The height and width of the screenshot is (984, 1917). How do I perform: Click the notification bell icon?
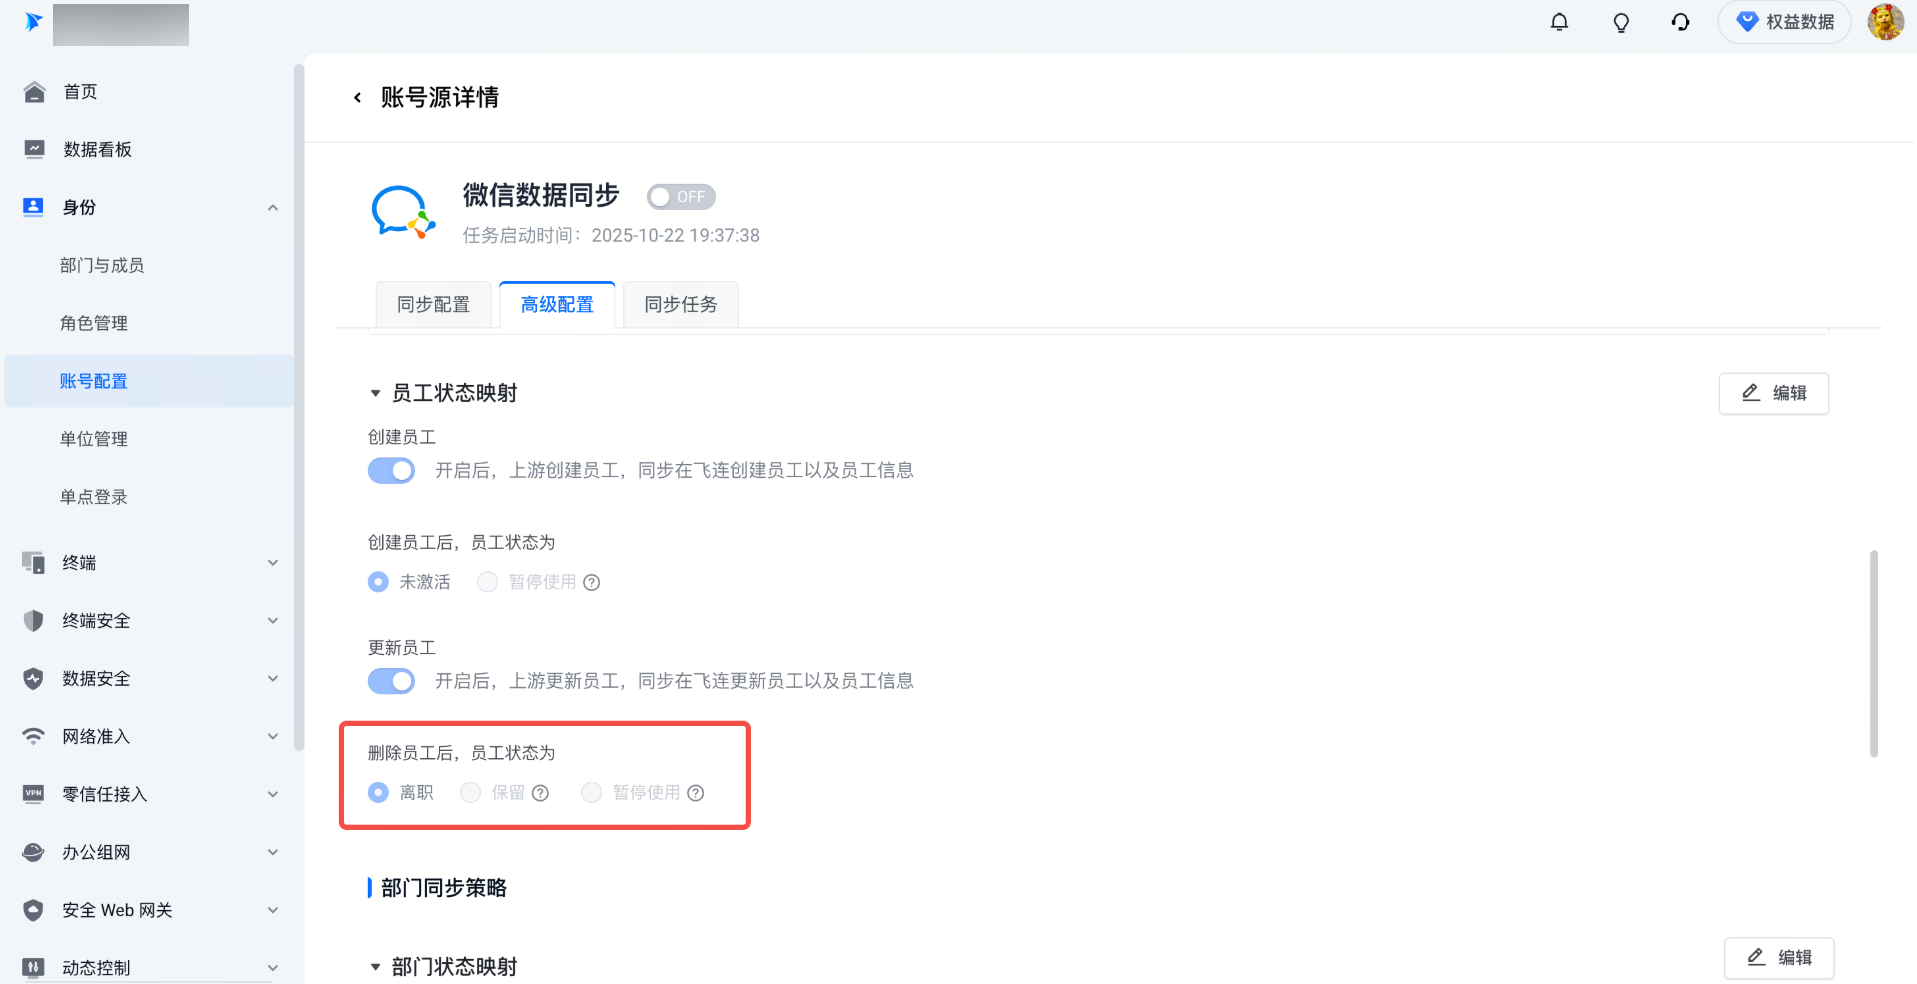point(1559,22)
